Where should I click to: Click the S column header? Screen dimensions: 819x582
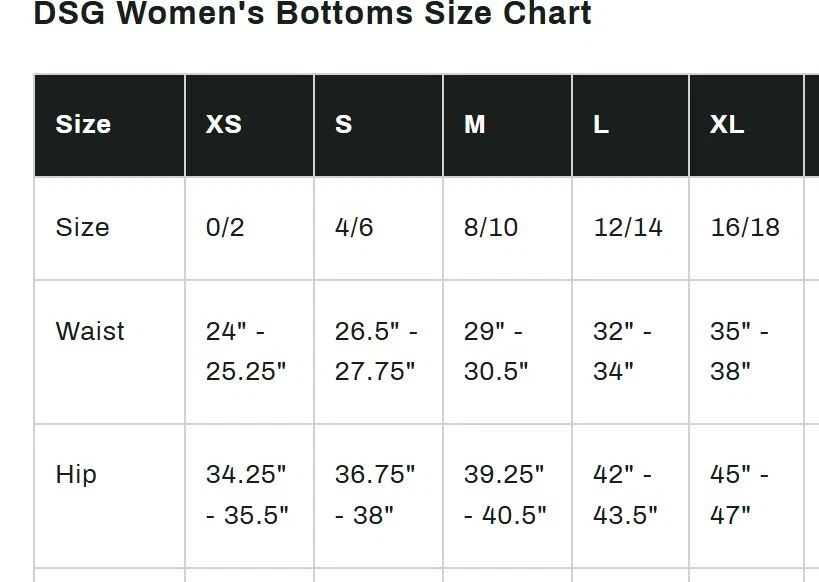tap(344, 125)
